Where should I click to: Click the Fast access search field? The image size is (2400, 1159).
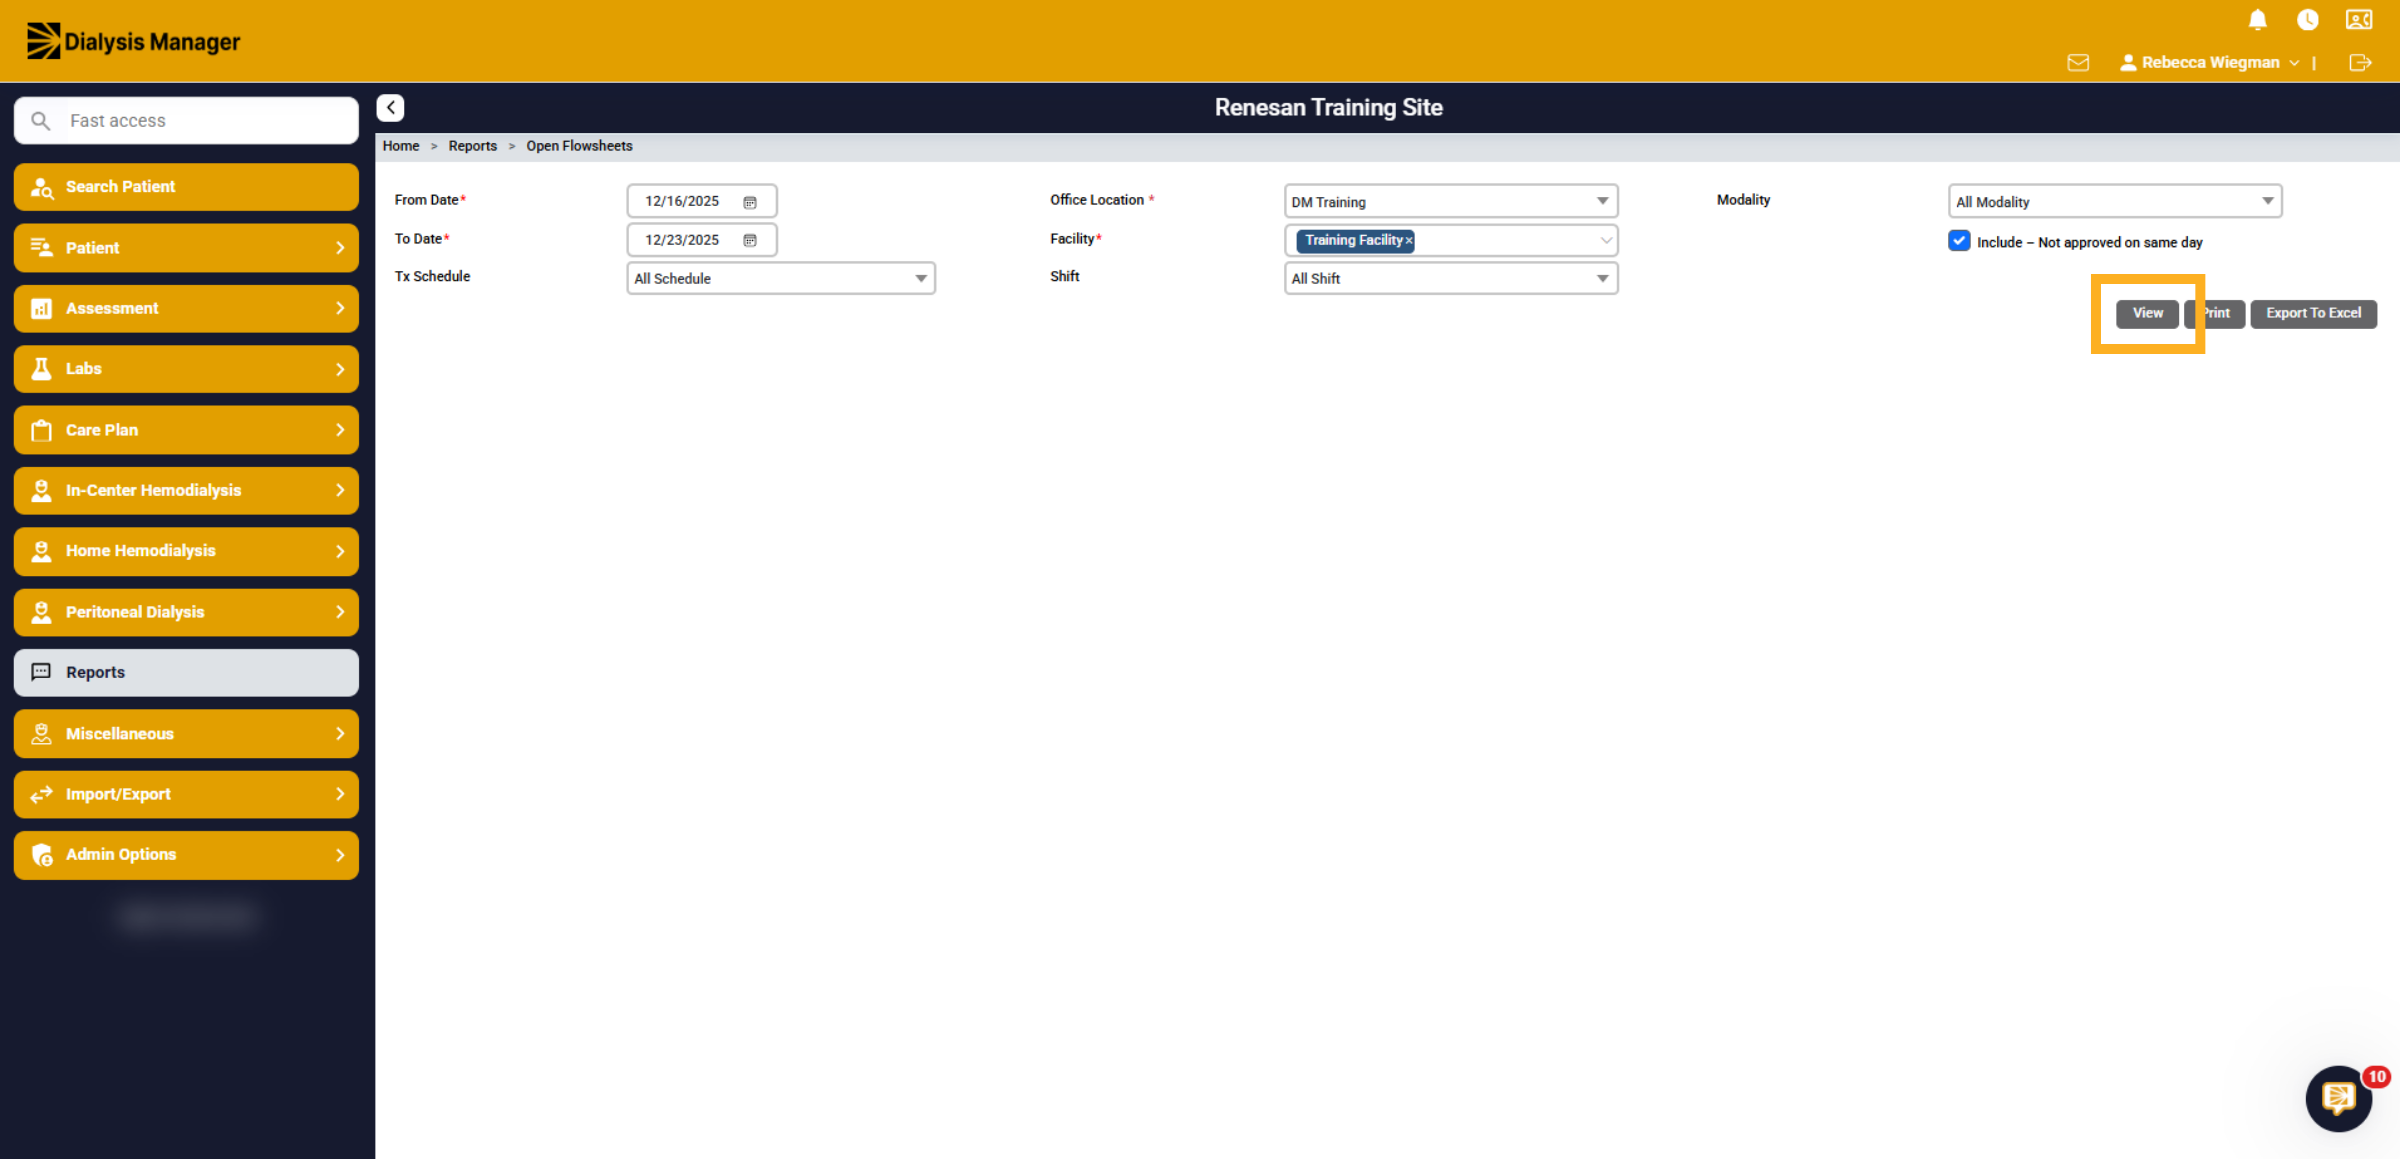tap(186, 121)
